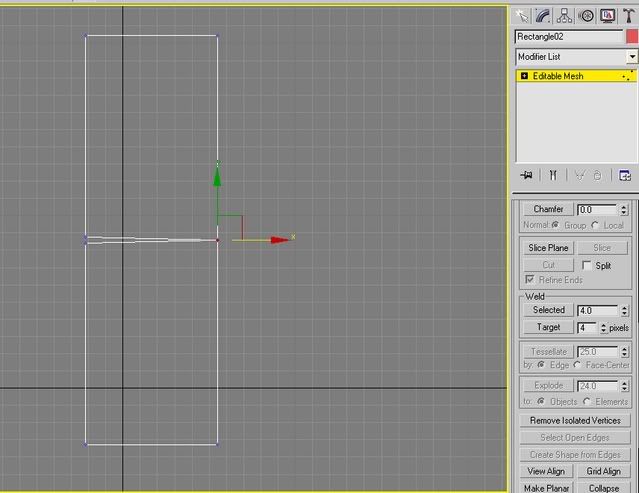Expand the Editable Mesh stack entry

coord(524,76)
